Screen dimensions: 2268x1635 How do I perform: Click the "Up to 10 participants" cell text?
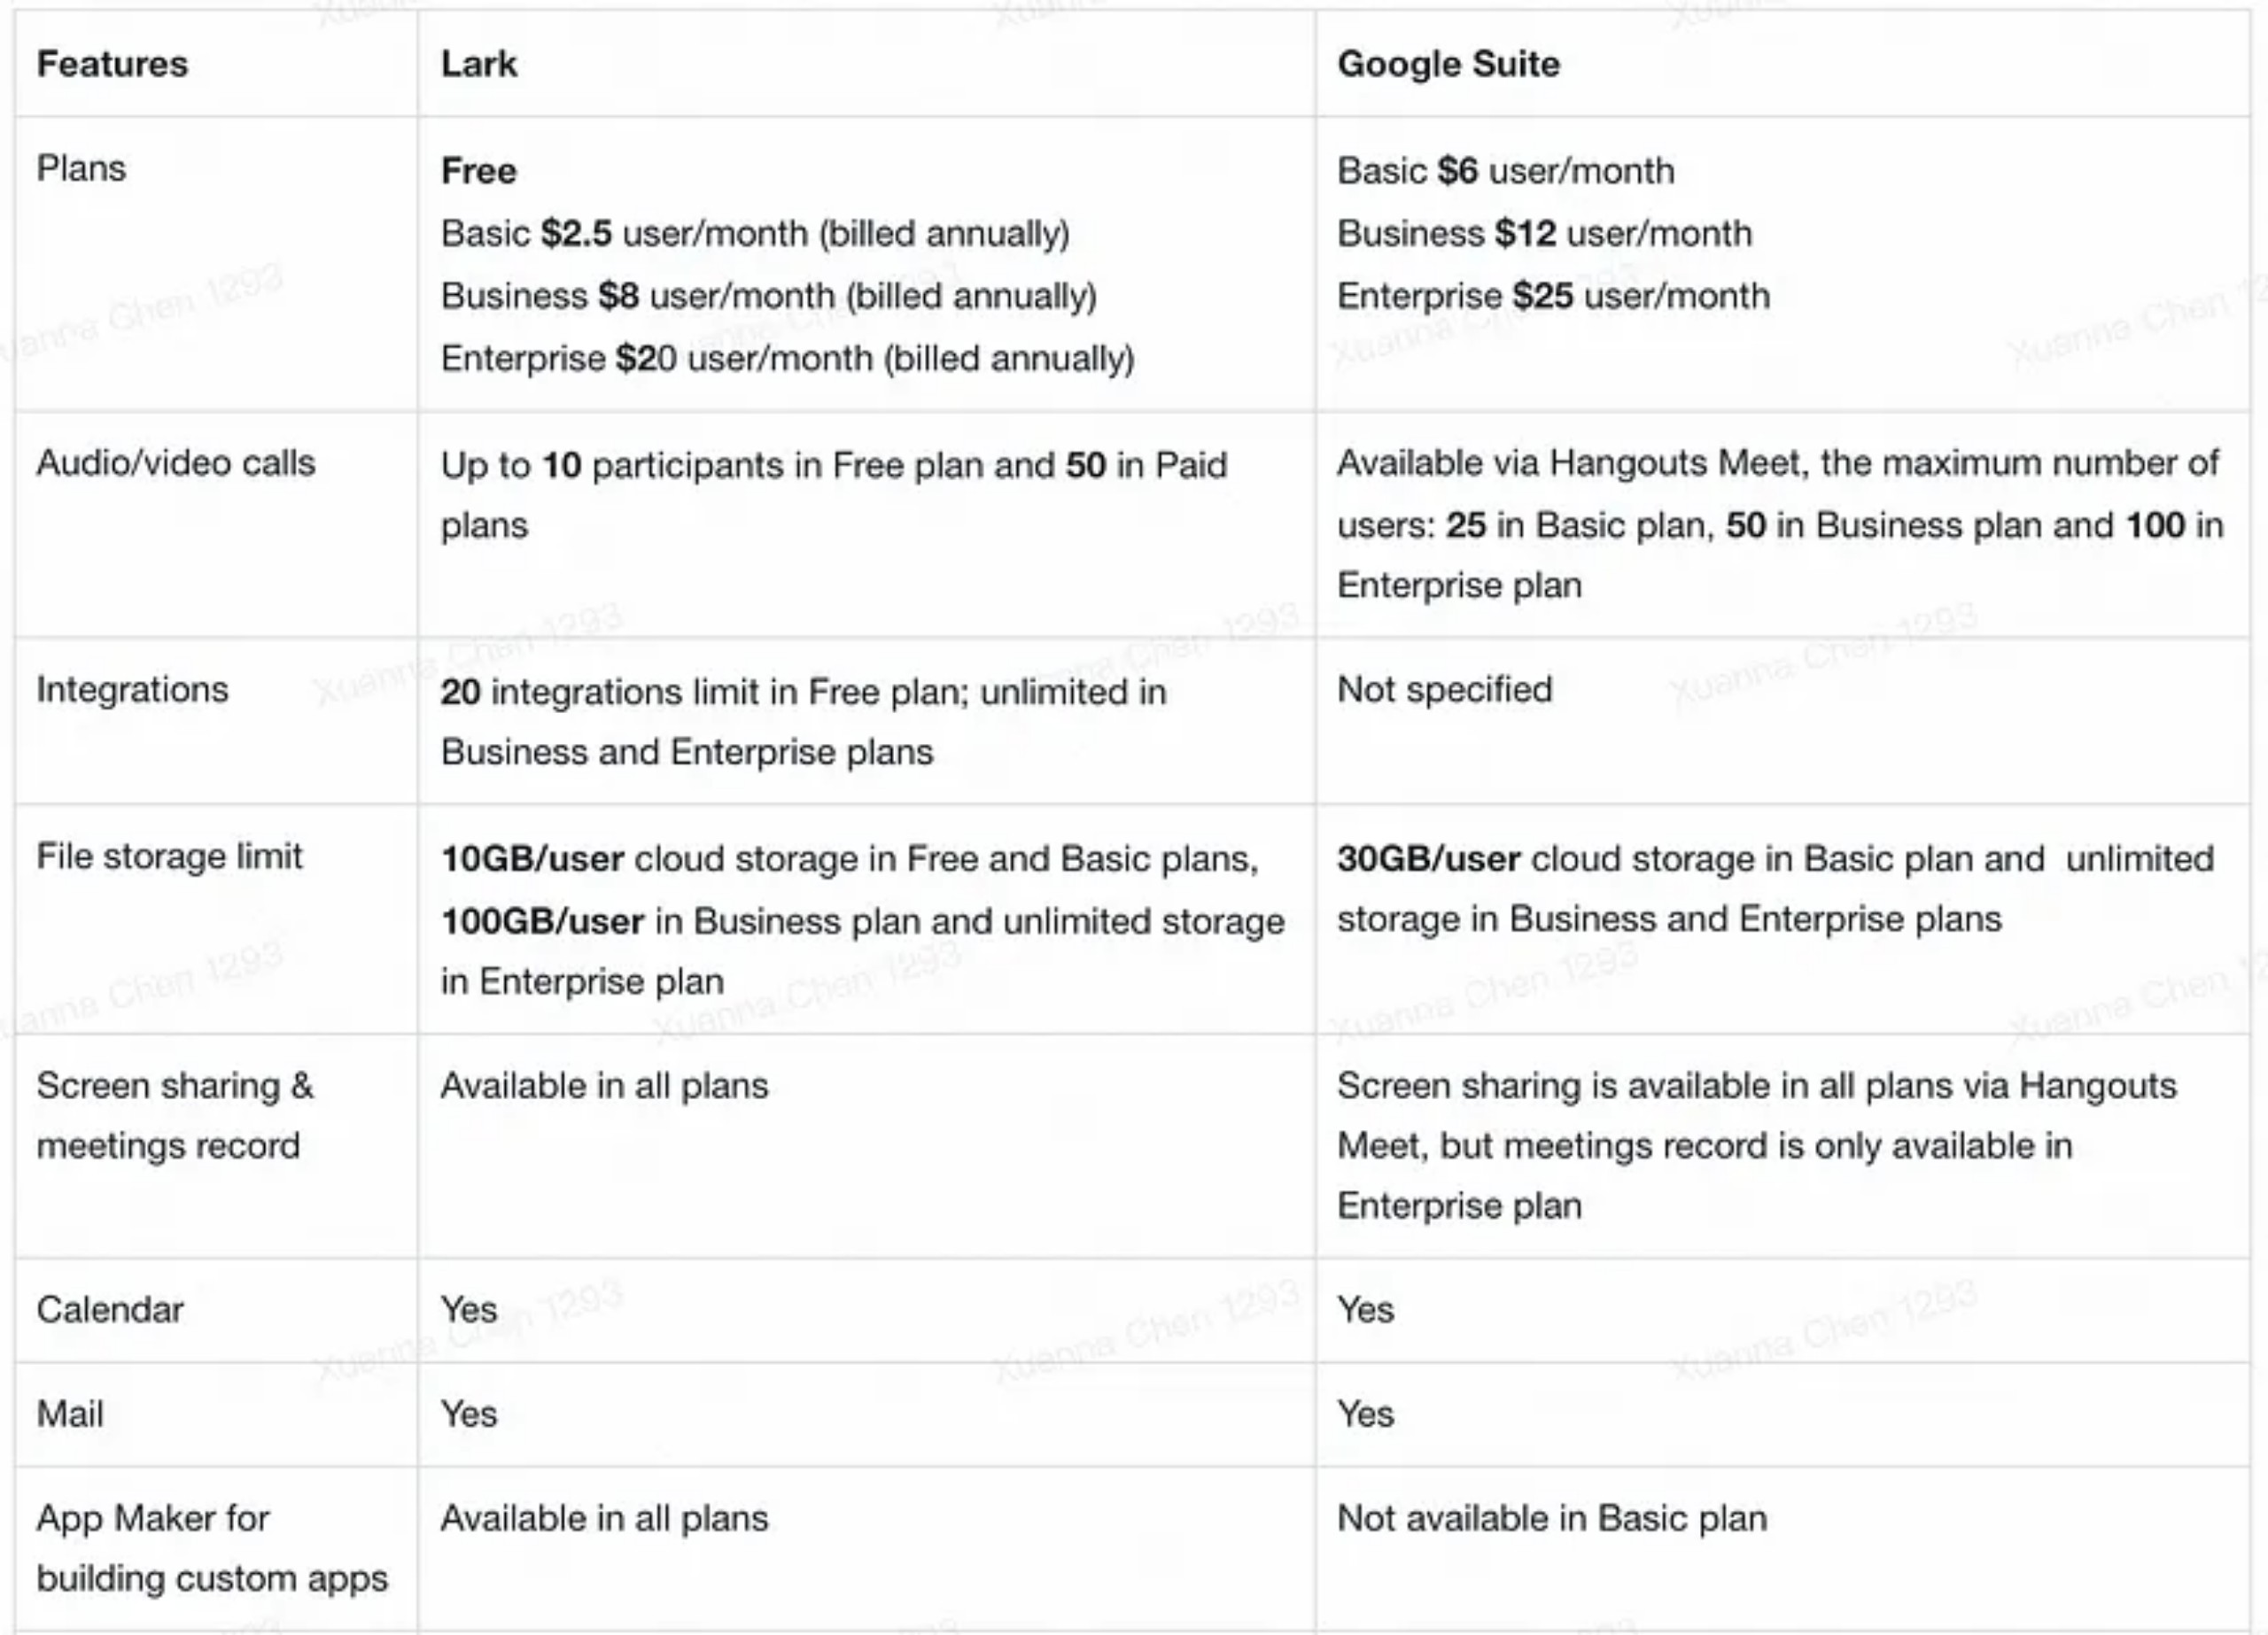point(833,466)
